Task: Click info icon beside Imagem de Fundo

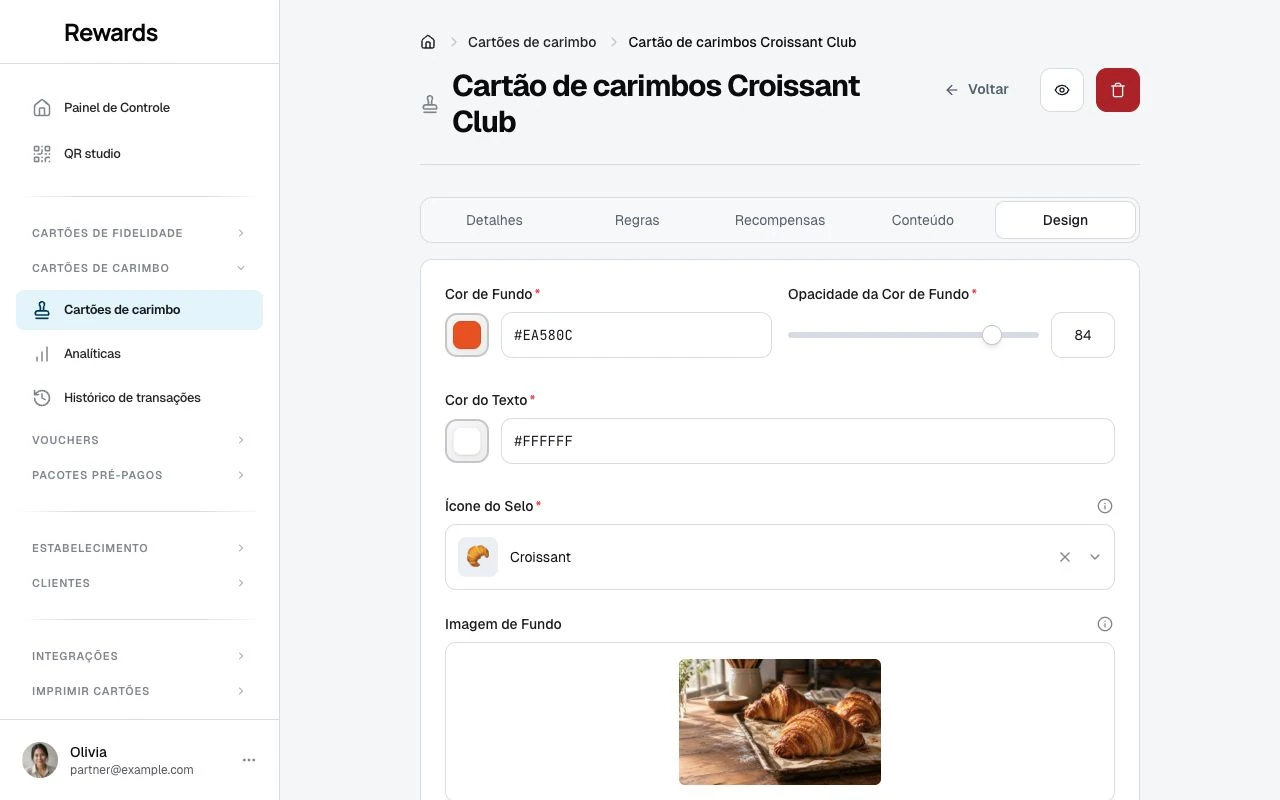Action: (x=1105, y=624)
